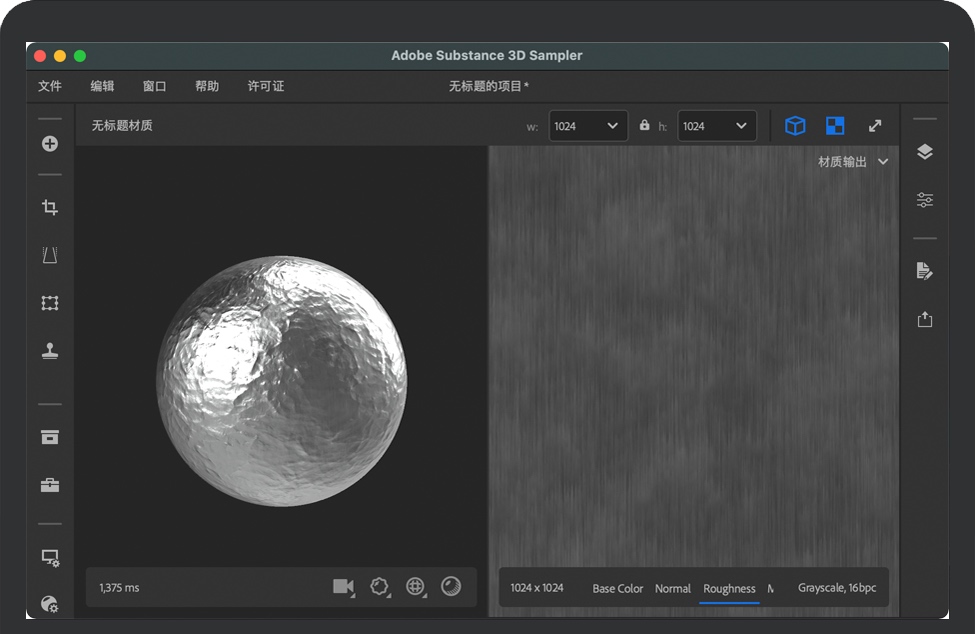Open the camera settings in viewport
Image resolution: width=975 pixels, height=634 pixels.
point(343,587)
